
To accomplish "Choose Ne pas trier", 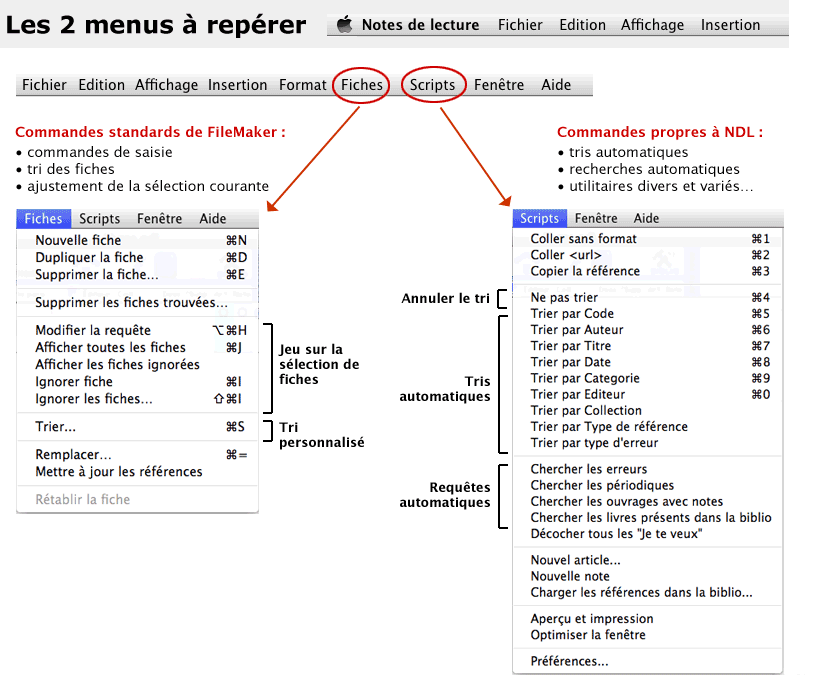I will pyautogui.click(x=648, y=298).
